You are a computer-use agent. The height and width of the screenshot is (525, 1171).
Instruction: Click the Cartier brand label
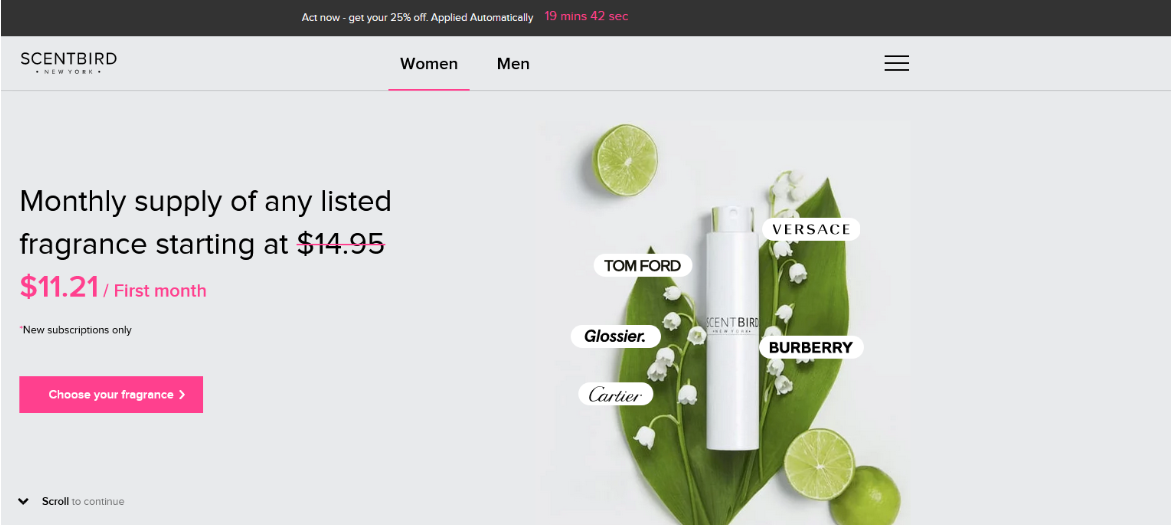coord(615,394)
